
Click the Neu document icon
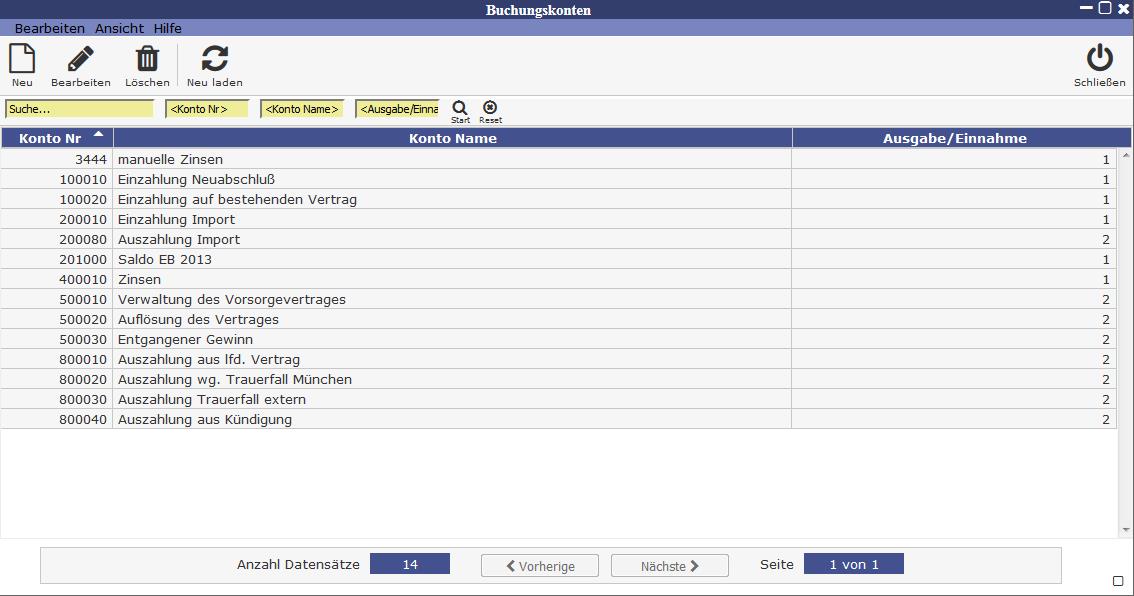point(22,59)
